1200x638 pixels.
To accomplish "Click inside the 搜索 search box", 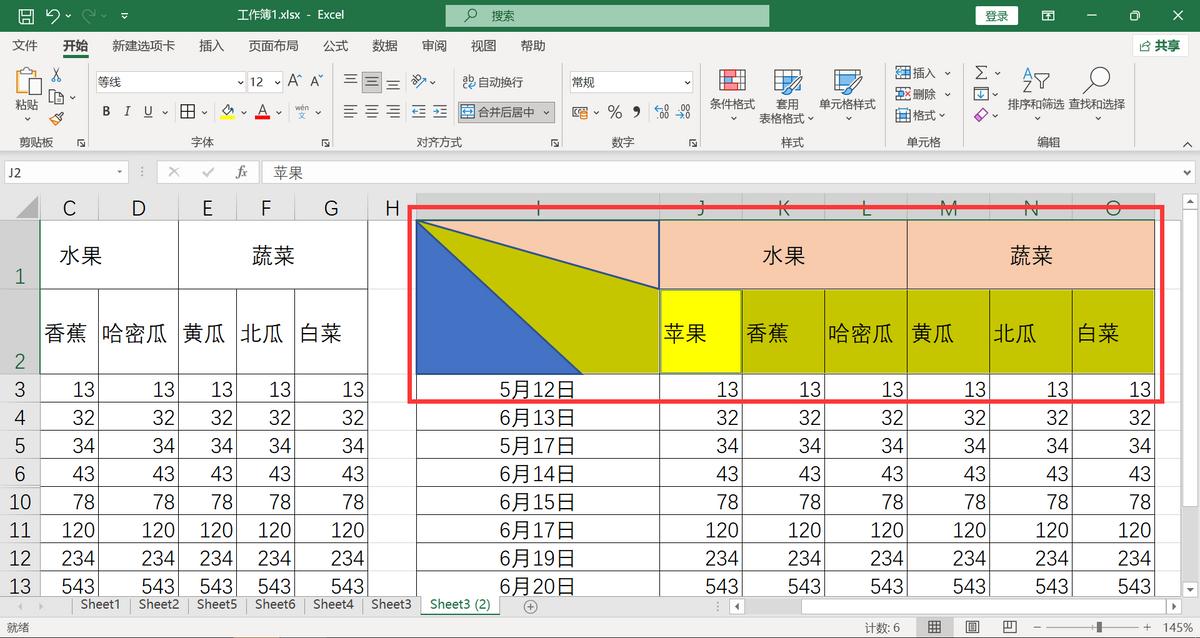I will click(607, 15).
